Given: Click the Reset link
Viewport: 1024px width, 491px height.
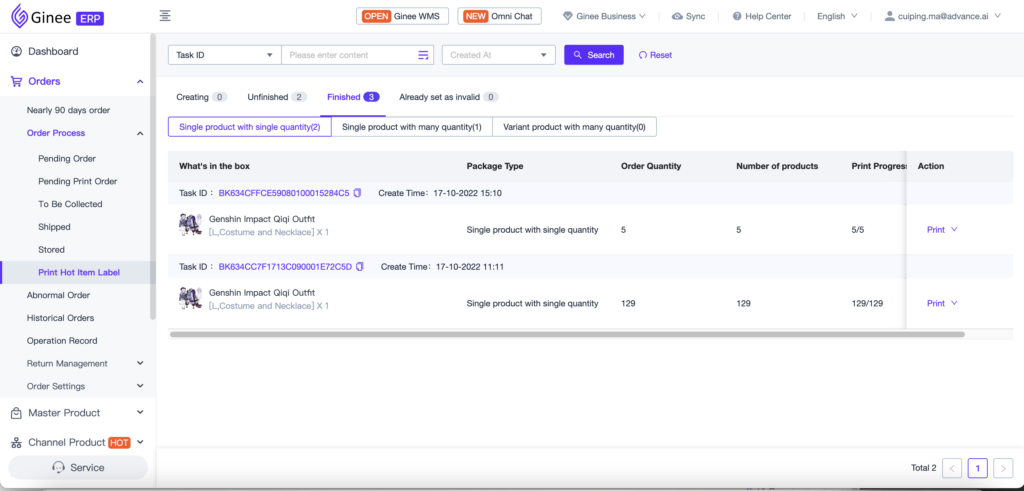Looking at the screenshot, I should click(x=655, y=55).
